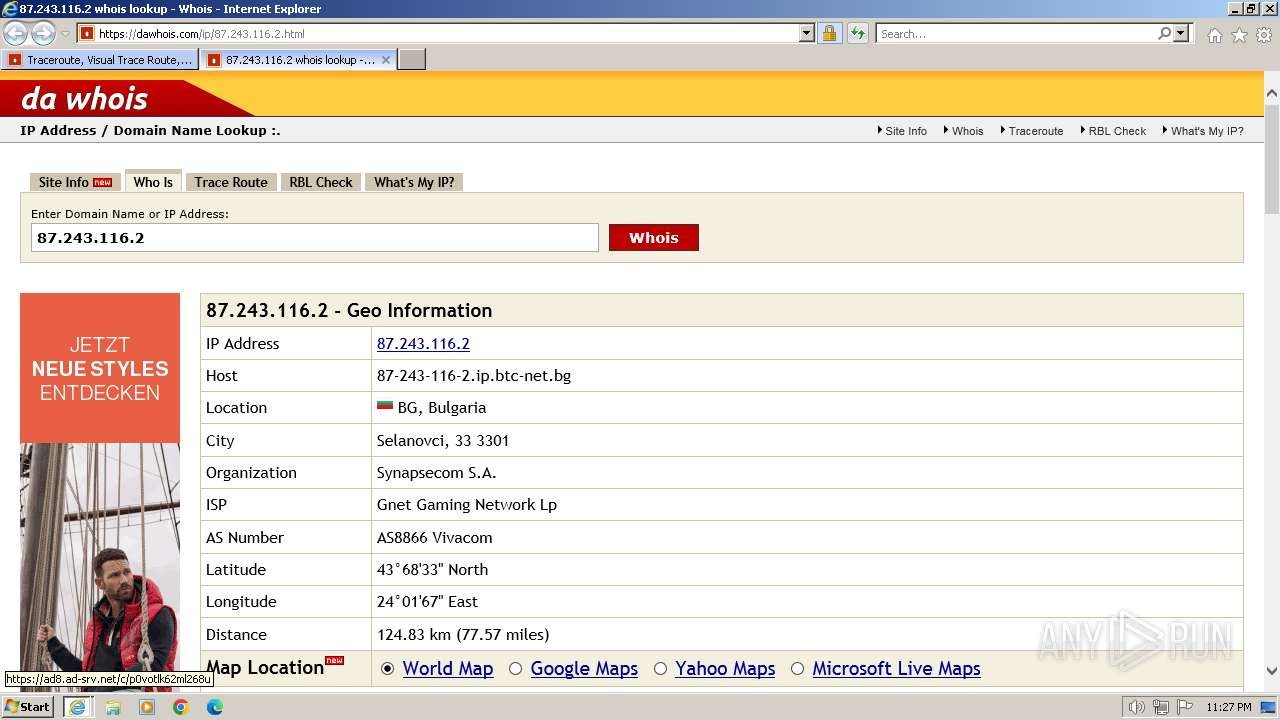Open the Google Maps link
1280x720 pixels.
(584, 668)
